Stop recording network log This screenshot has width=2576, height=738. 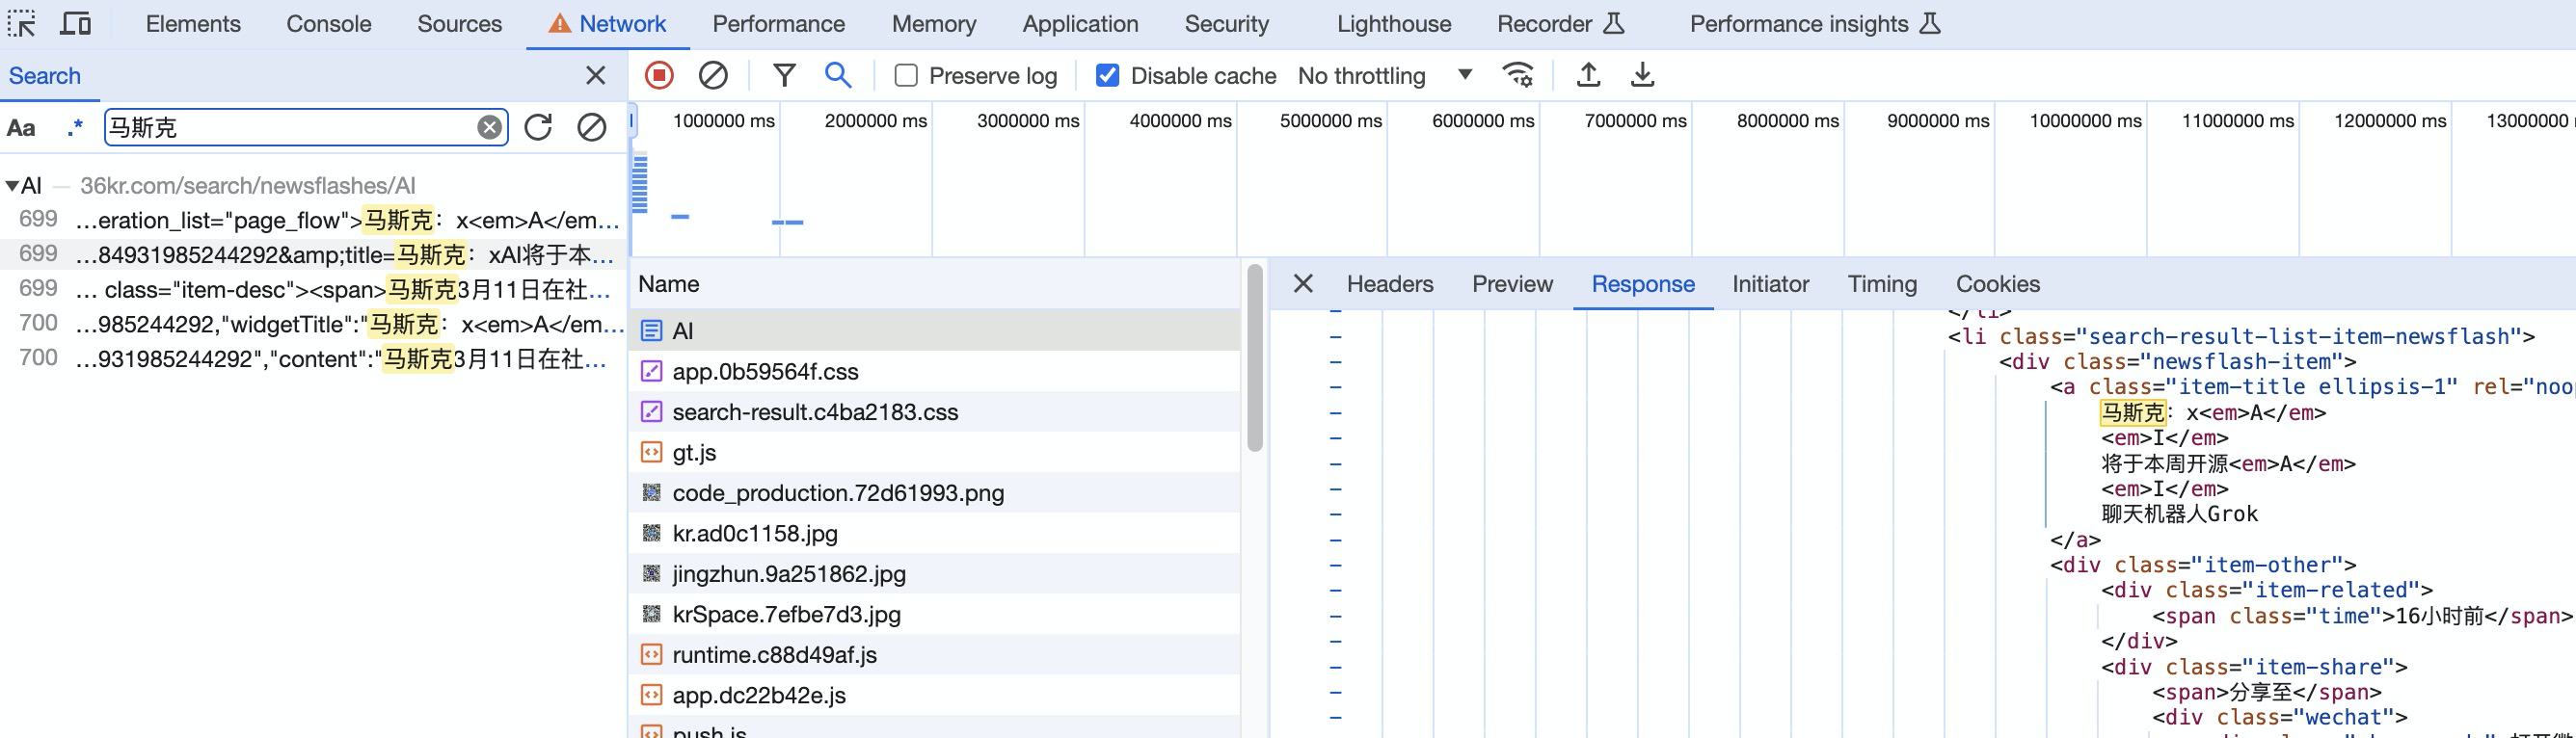click(x=659, y=75)
